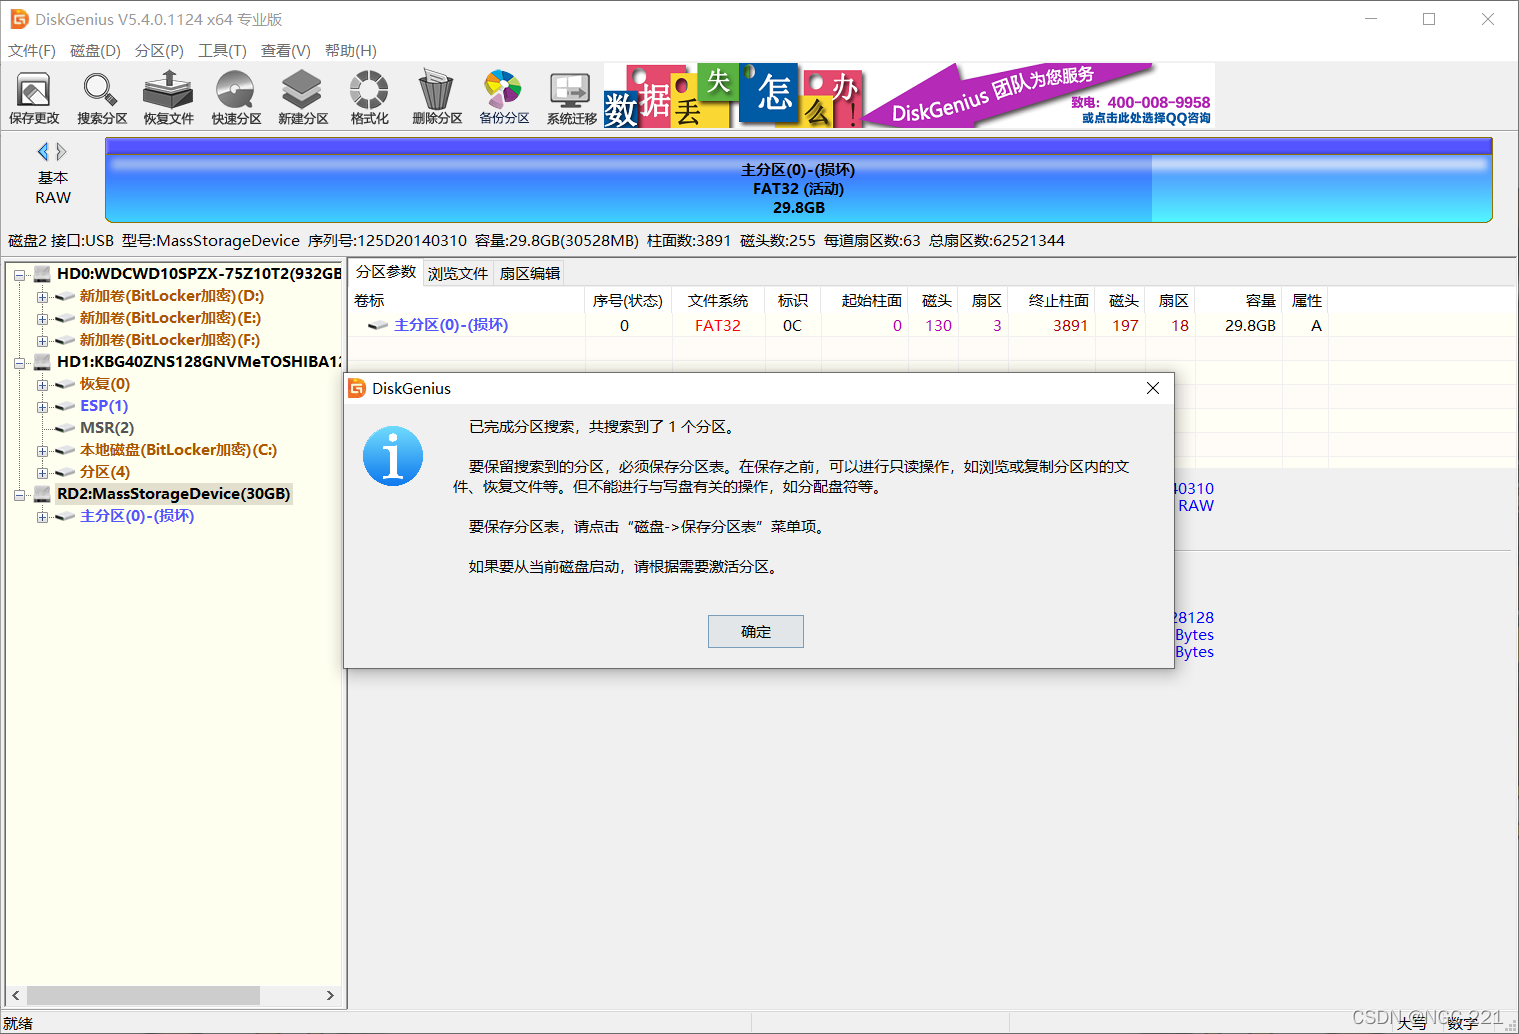Screen dimensions: 1519x1034
Task: Expand the 新加卷(F:) tree node
Action: pyautogui.click(x=42, y=341)
